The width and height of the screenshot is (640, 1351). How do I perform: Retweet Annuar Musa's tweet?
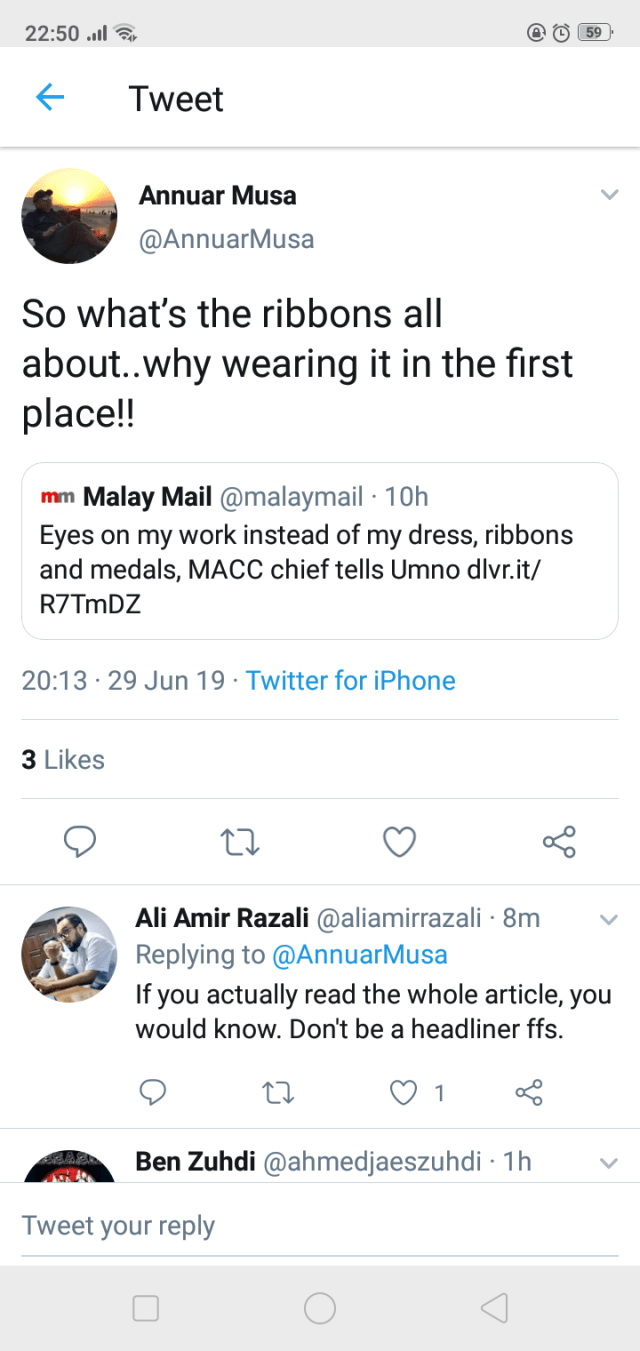coord(239,842)
